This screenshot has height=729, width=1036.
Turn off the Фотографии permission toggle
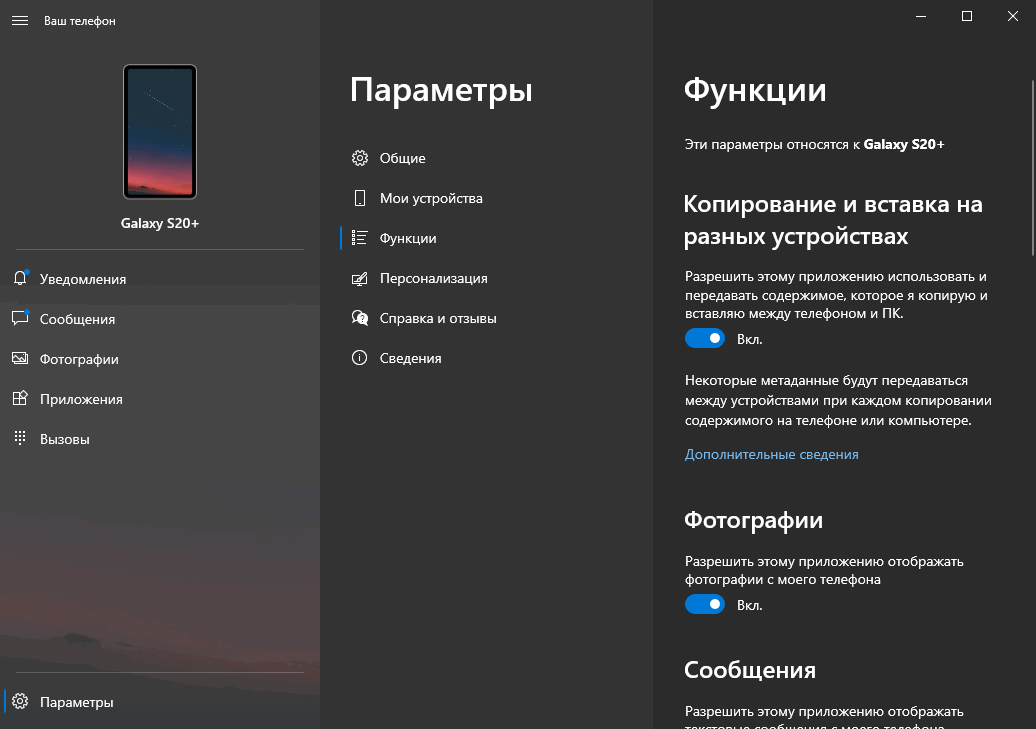pos(705,604)
